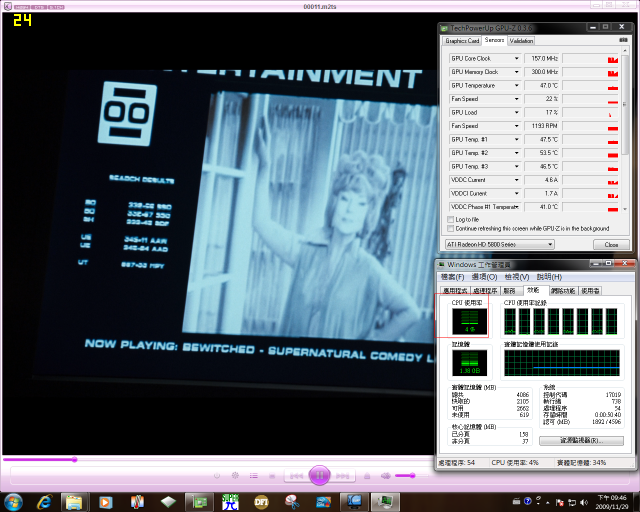The width and height of the screenshot is (640, 512).
Task: Click 資源監視器(R)... button in Task Manager
Action: coord(581,441)
